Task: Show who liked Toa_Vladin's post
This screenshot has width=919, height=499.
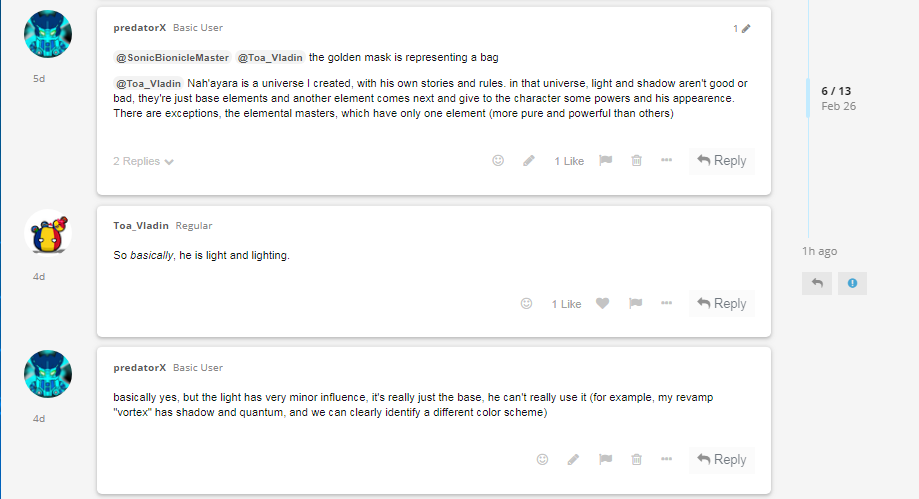Action: pyautogui.click(x=566, y=304)
